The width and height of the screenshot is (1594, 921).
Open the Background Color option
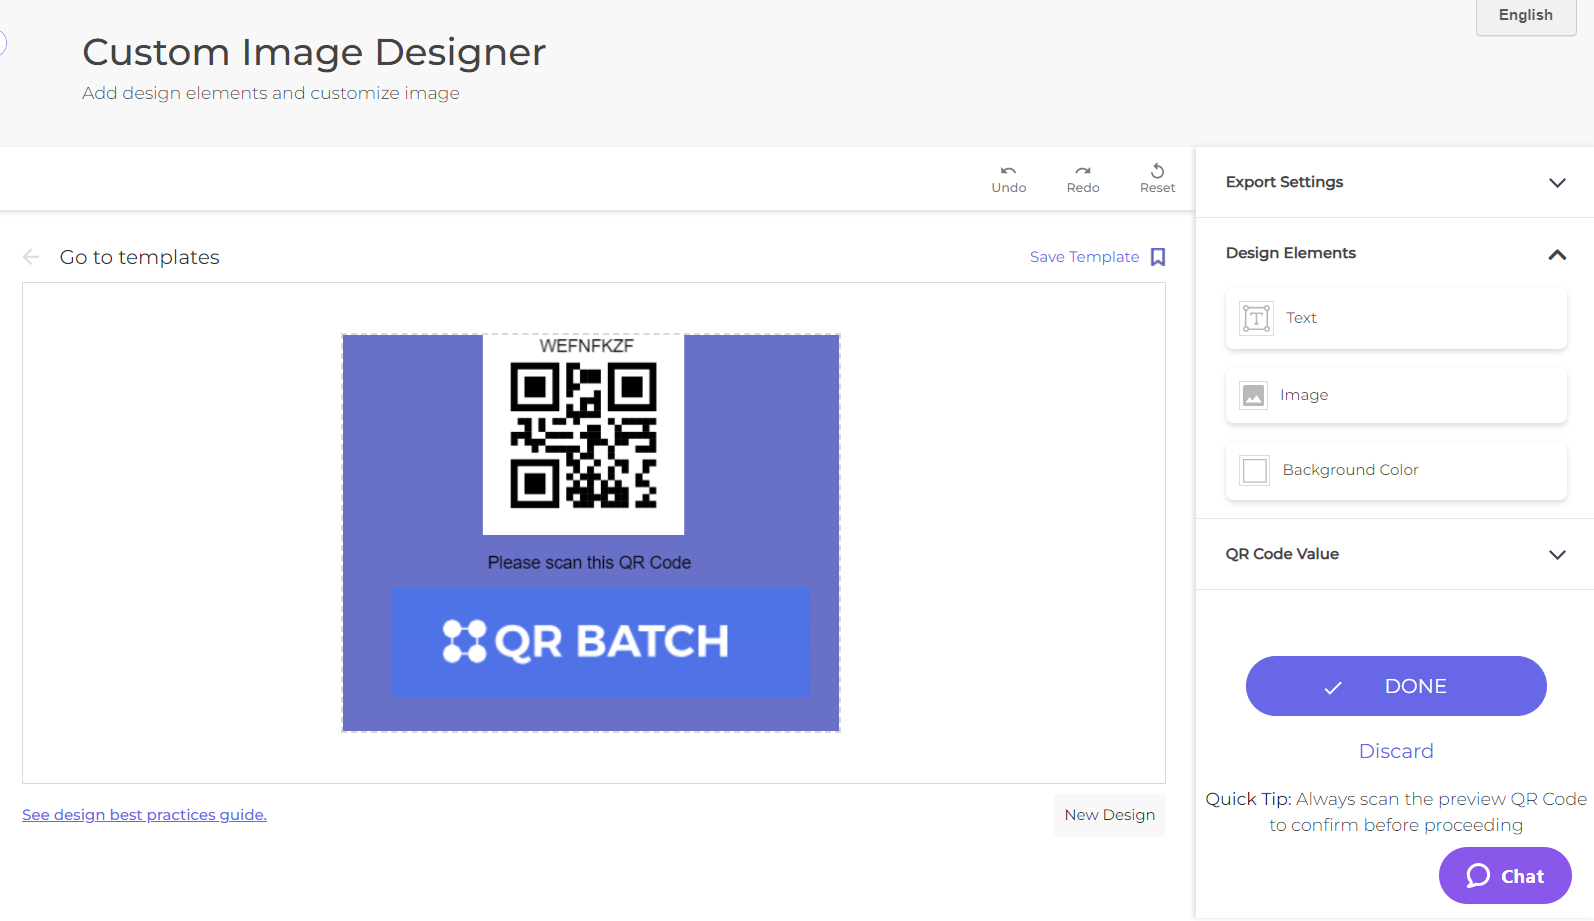coord(1396,470)
